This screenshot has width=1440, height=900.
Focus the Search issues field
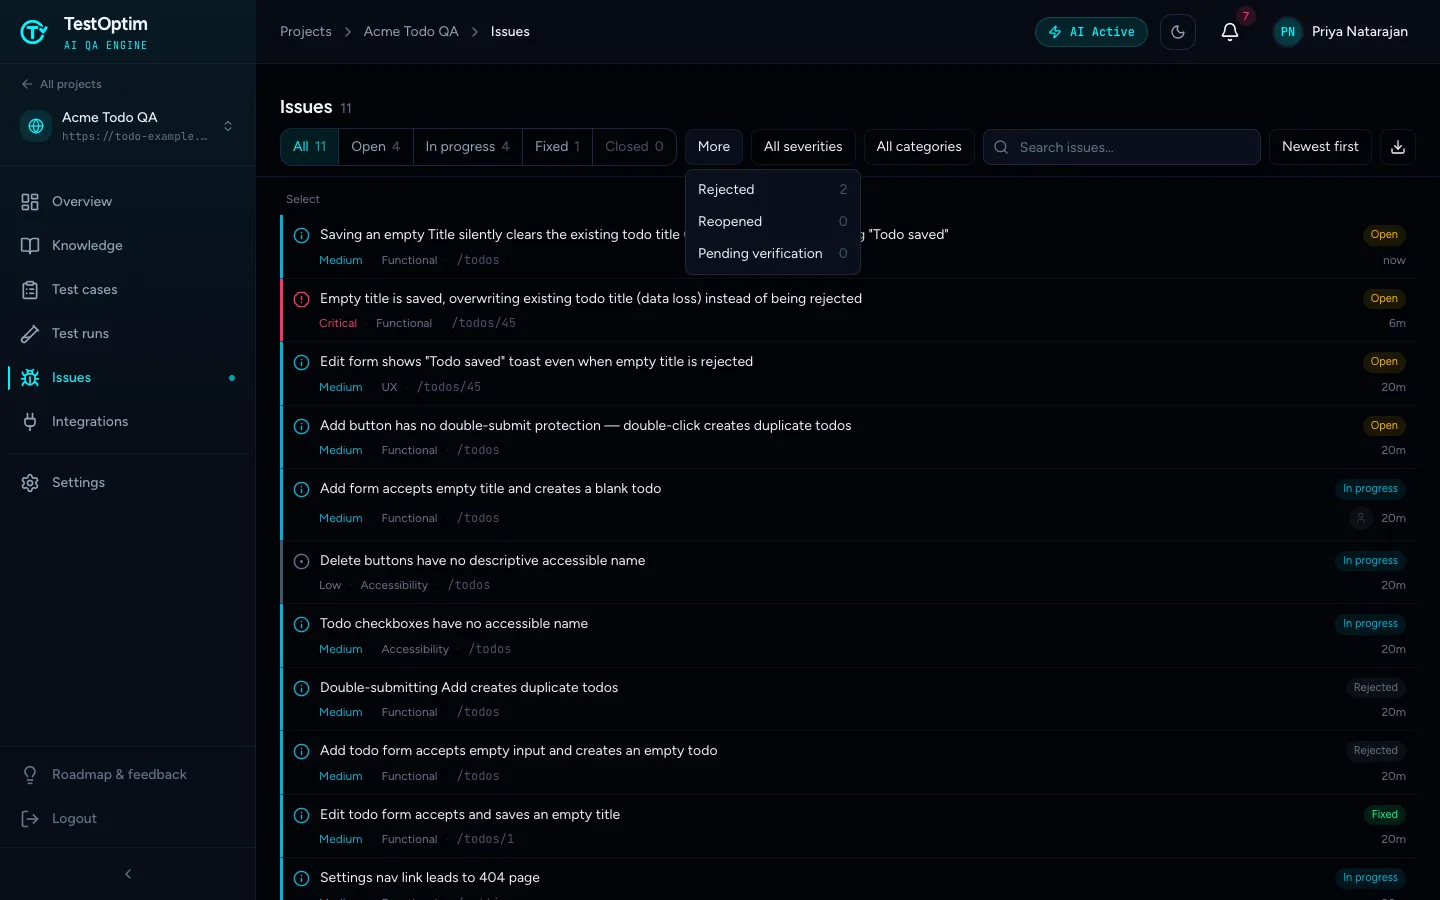click(x=1122, y=147)
